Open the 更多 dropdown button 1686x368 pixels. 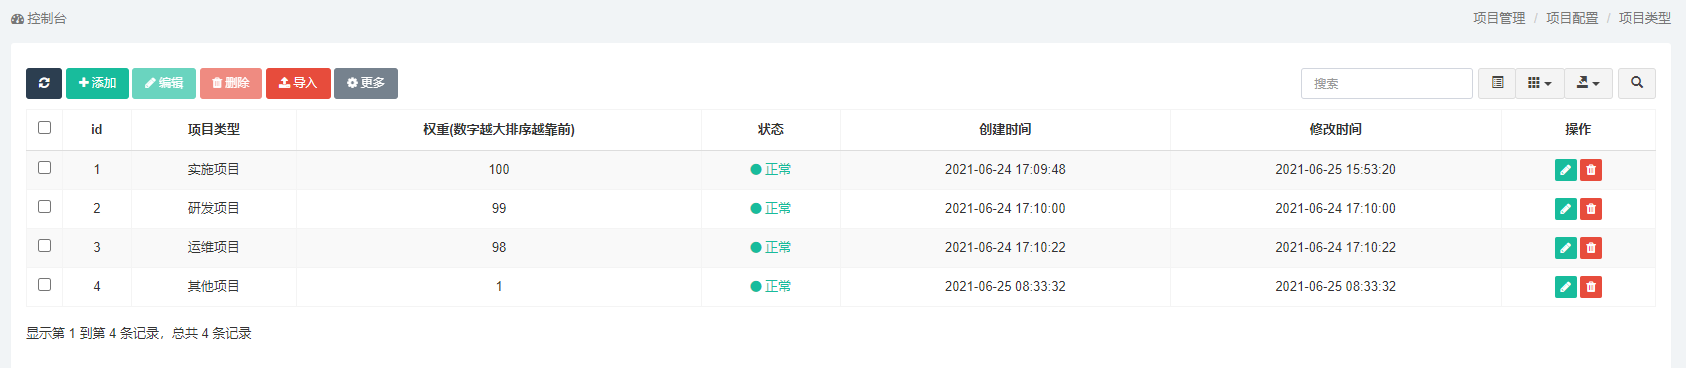coord(366,83)
